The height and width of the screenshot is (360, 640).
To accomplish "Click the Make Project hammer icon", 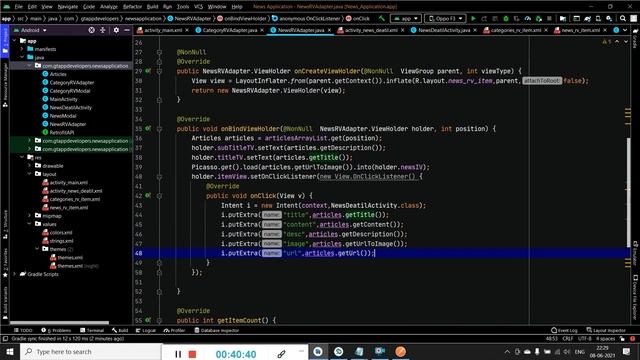I will point(382,18).
